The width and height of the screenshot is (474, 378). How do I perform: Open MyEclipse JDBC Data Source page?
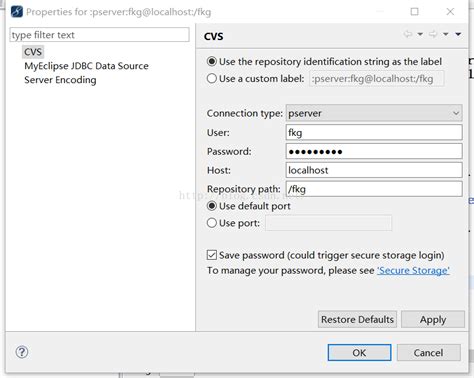86,66
